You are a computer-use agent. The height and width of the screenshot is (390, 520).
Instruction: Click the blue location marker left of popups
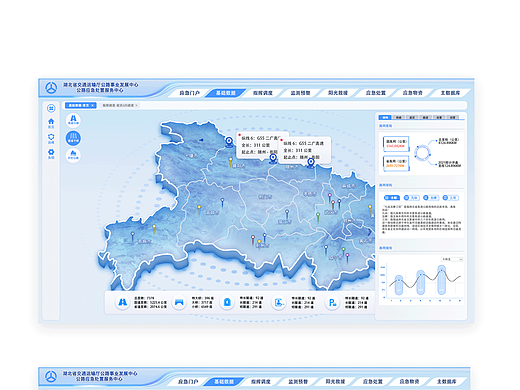pyautogui.click(x=229, y=142)
